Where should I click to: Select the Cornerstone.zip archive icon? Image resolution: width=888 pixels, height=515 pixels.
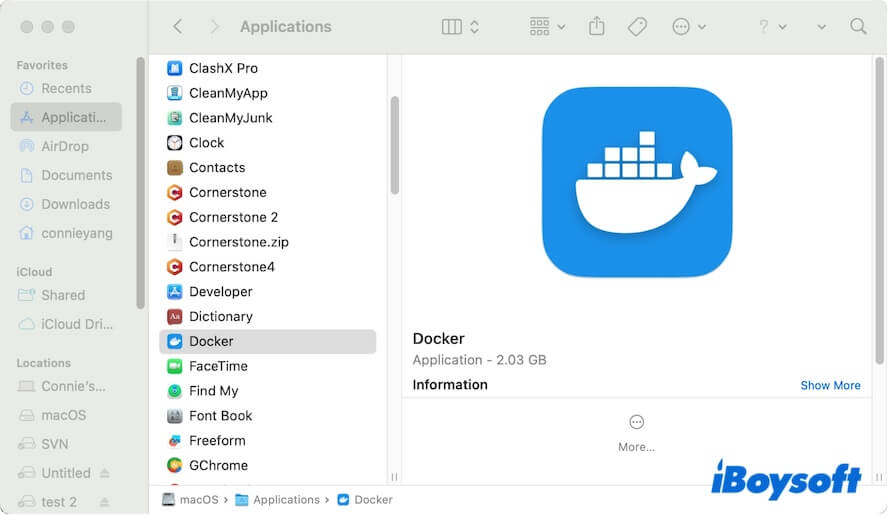point(174,242)
